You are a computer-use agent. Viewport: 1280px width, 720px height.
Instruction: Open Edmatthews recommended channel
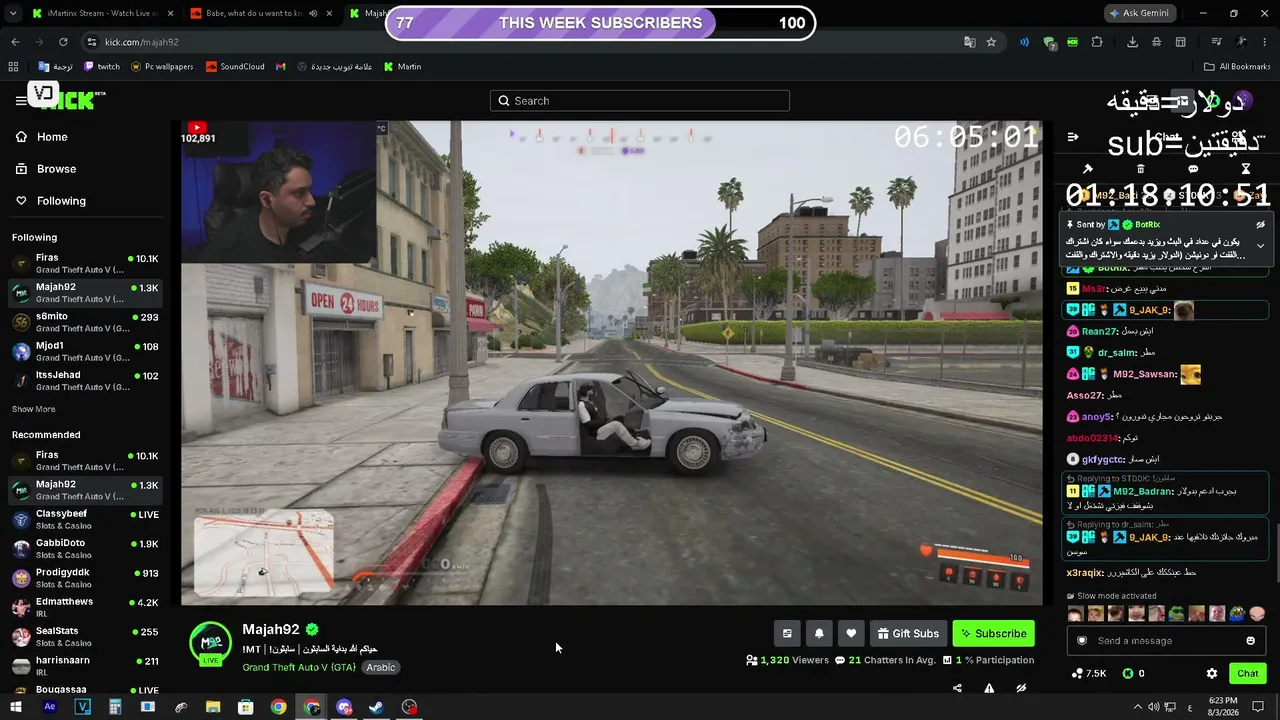(85, 608)
